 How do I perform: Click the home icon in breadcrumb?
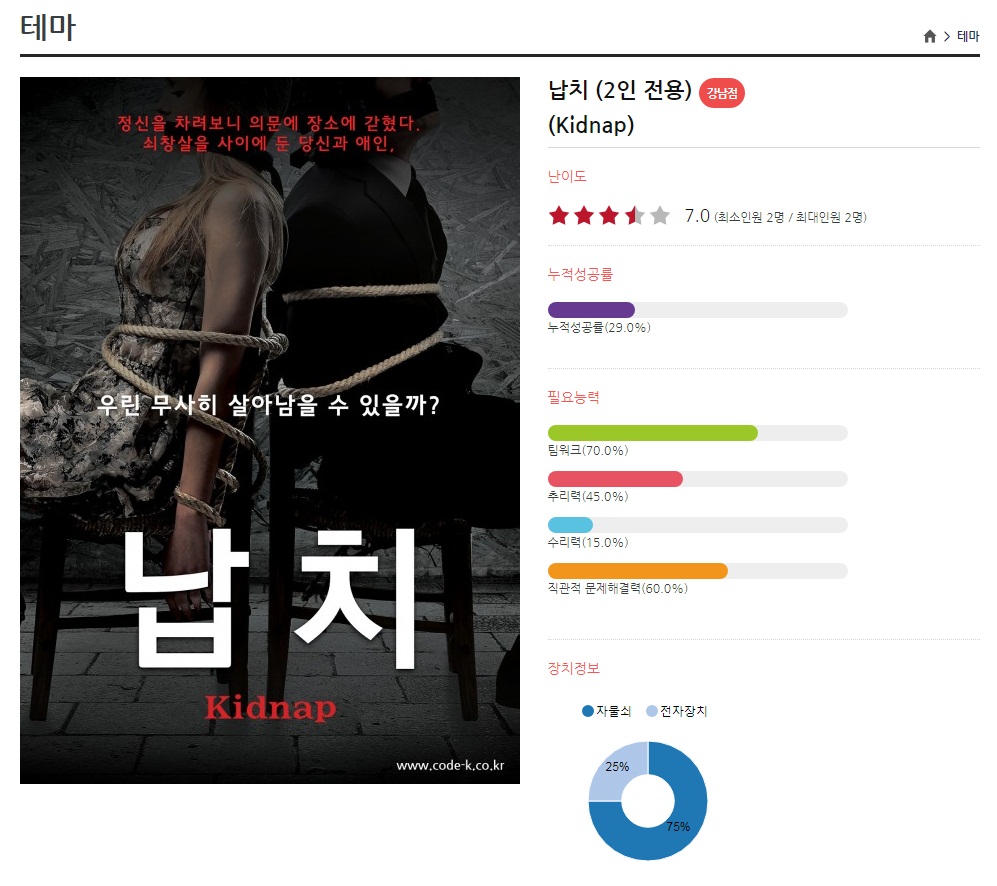click(x=930, y=36)
